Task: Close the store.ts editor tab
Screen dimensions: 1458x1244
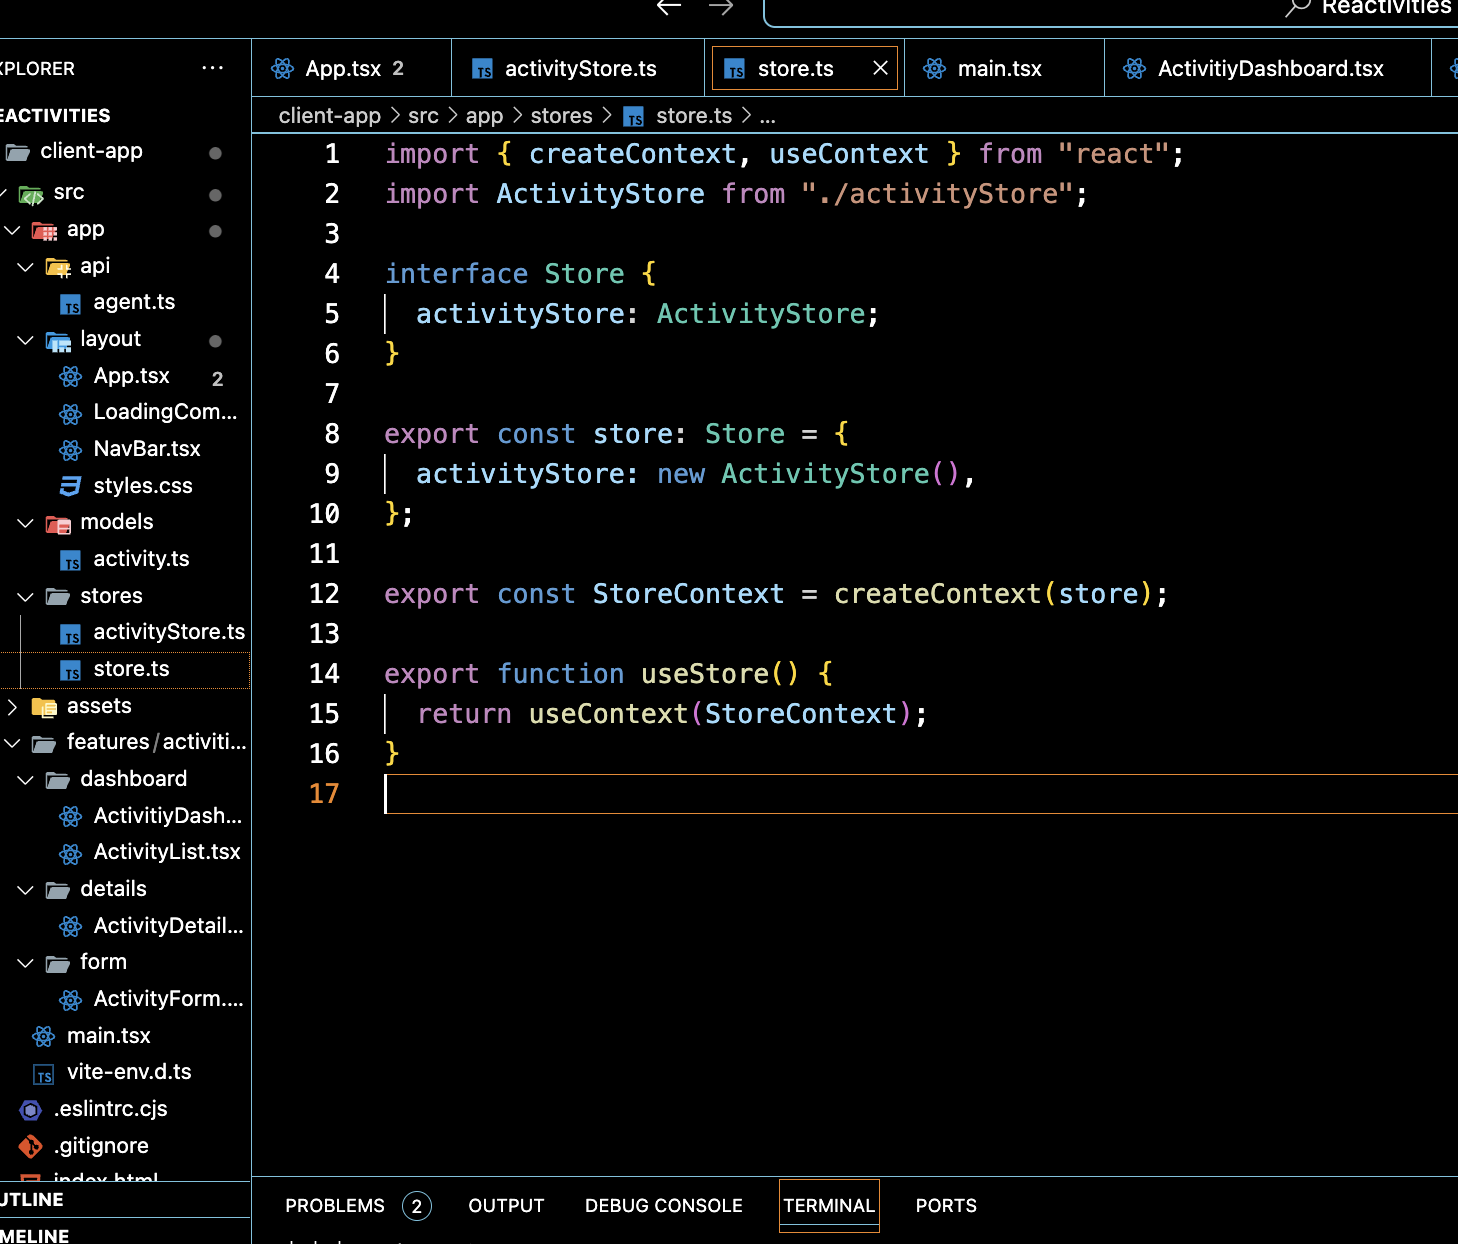Action: coord(880,68)
